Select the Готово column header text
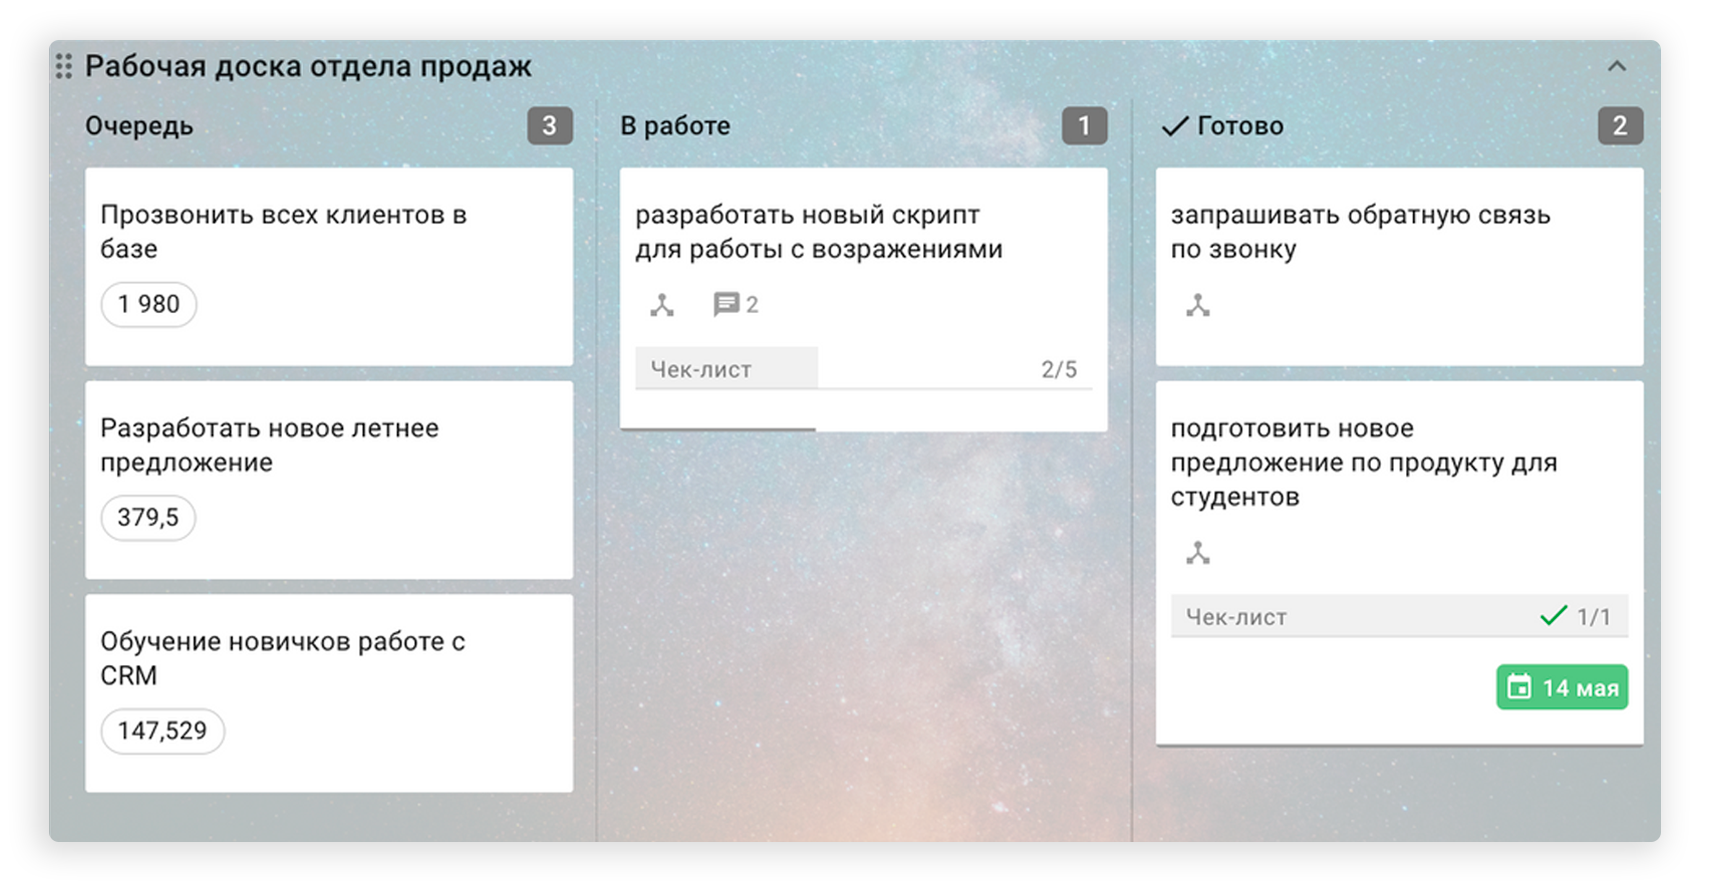The width and height of the screenshot is (1710, 884). [x=1240, y=126]
